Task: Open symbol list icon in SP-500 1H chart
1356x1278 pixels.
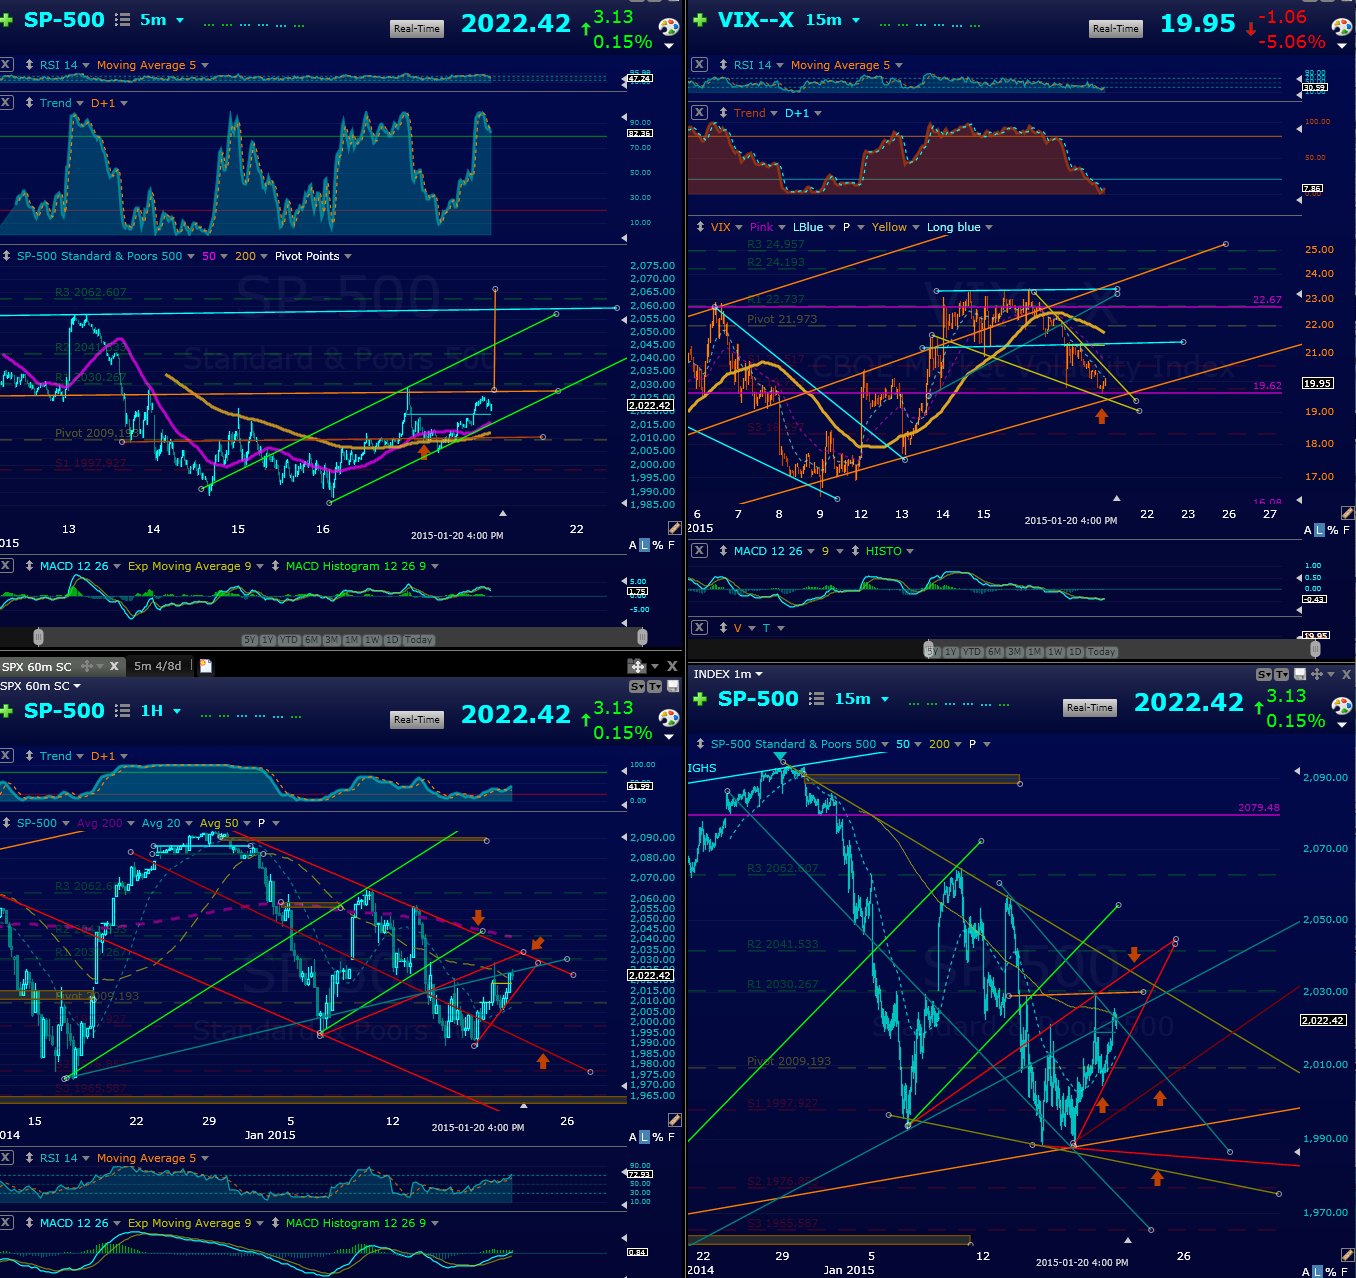Action: point(122,711)
